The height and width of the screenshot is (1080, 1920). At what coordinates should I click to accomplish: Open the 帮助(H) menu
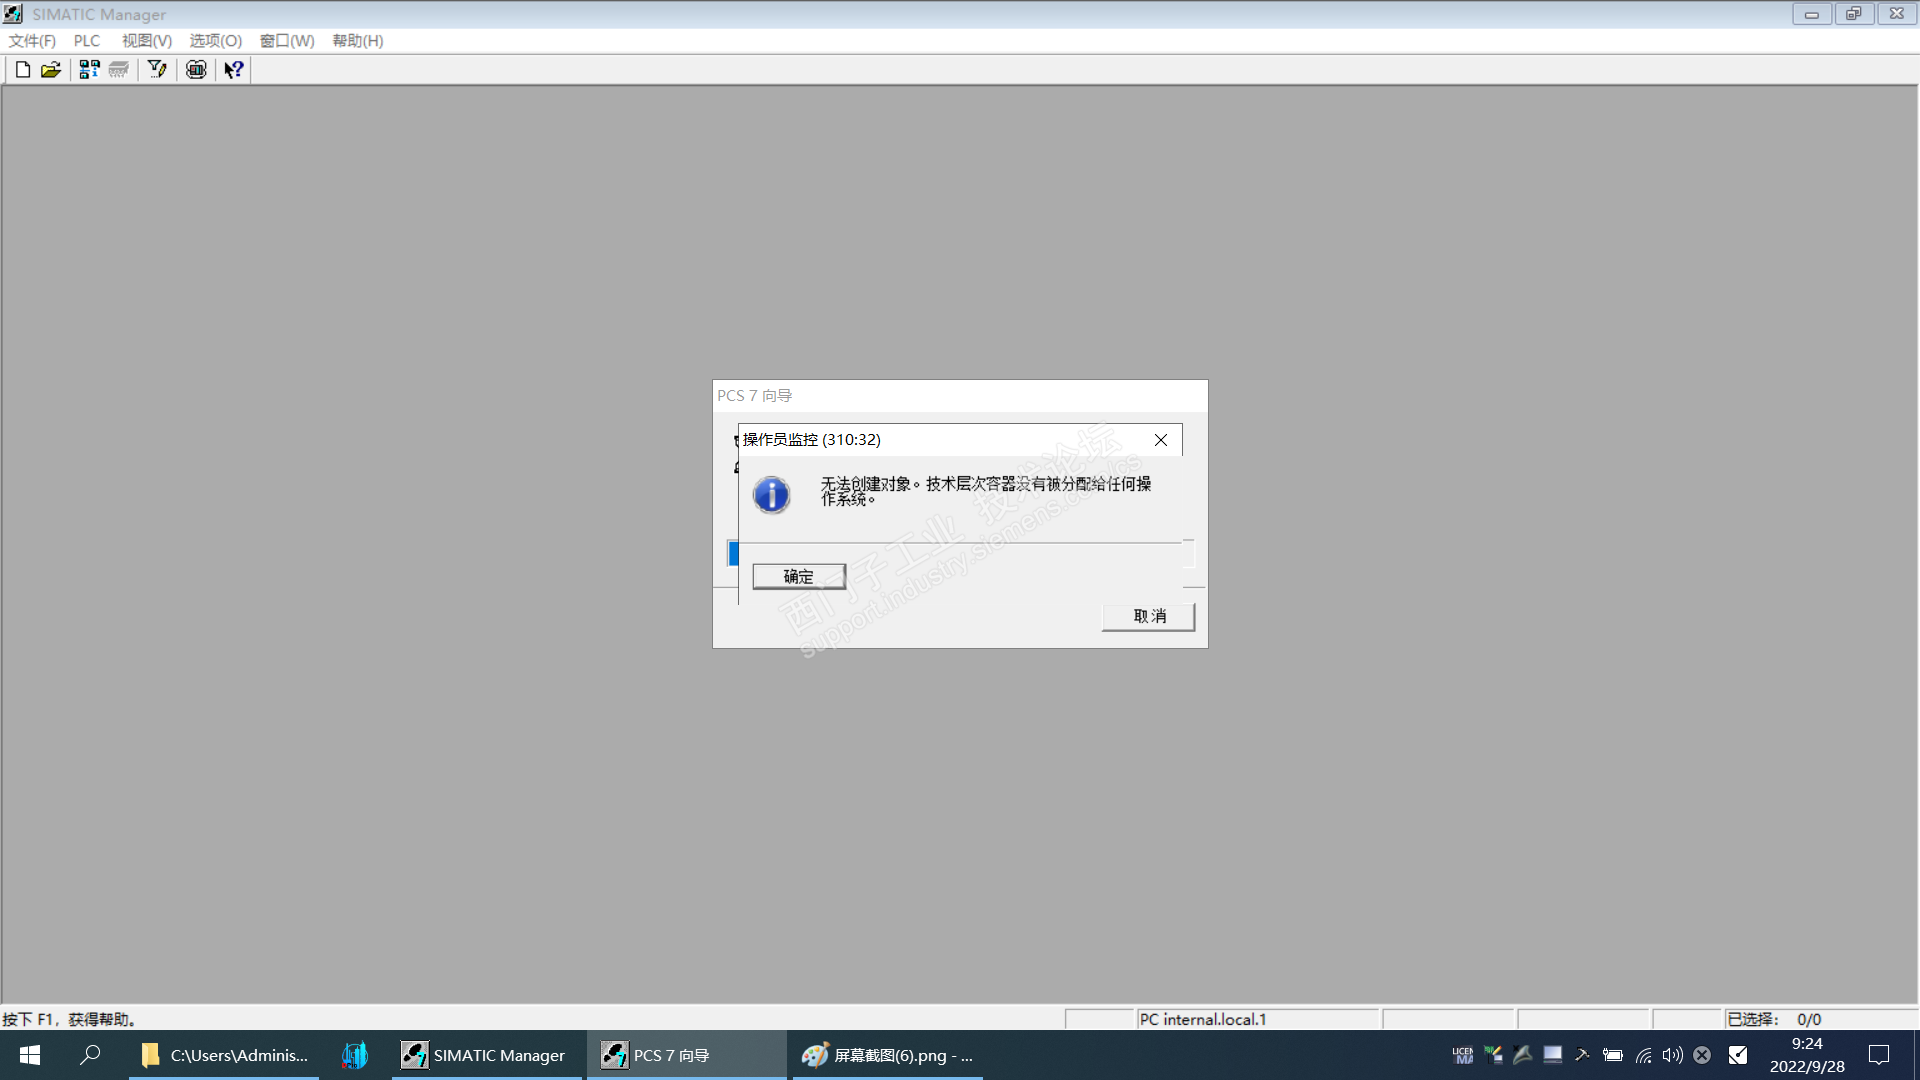tap(358, 41)
